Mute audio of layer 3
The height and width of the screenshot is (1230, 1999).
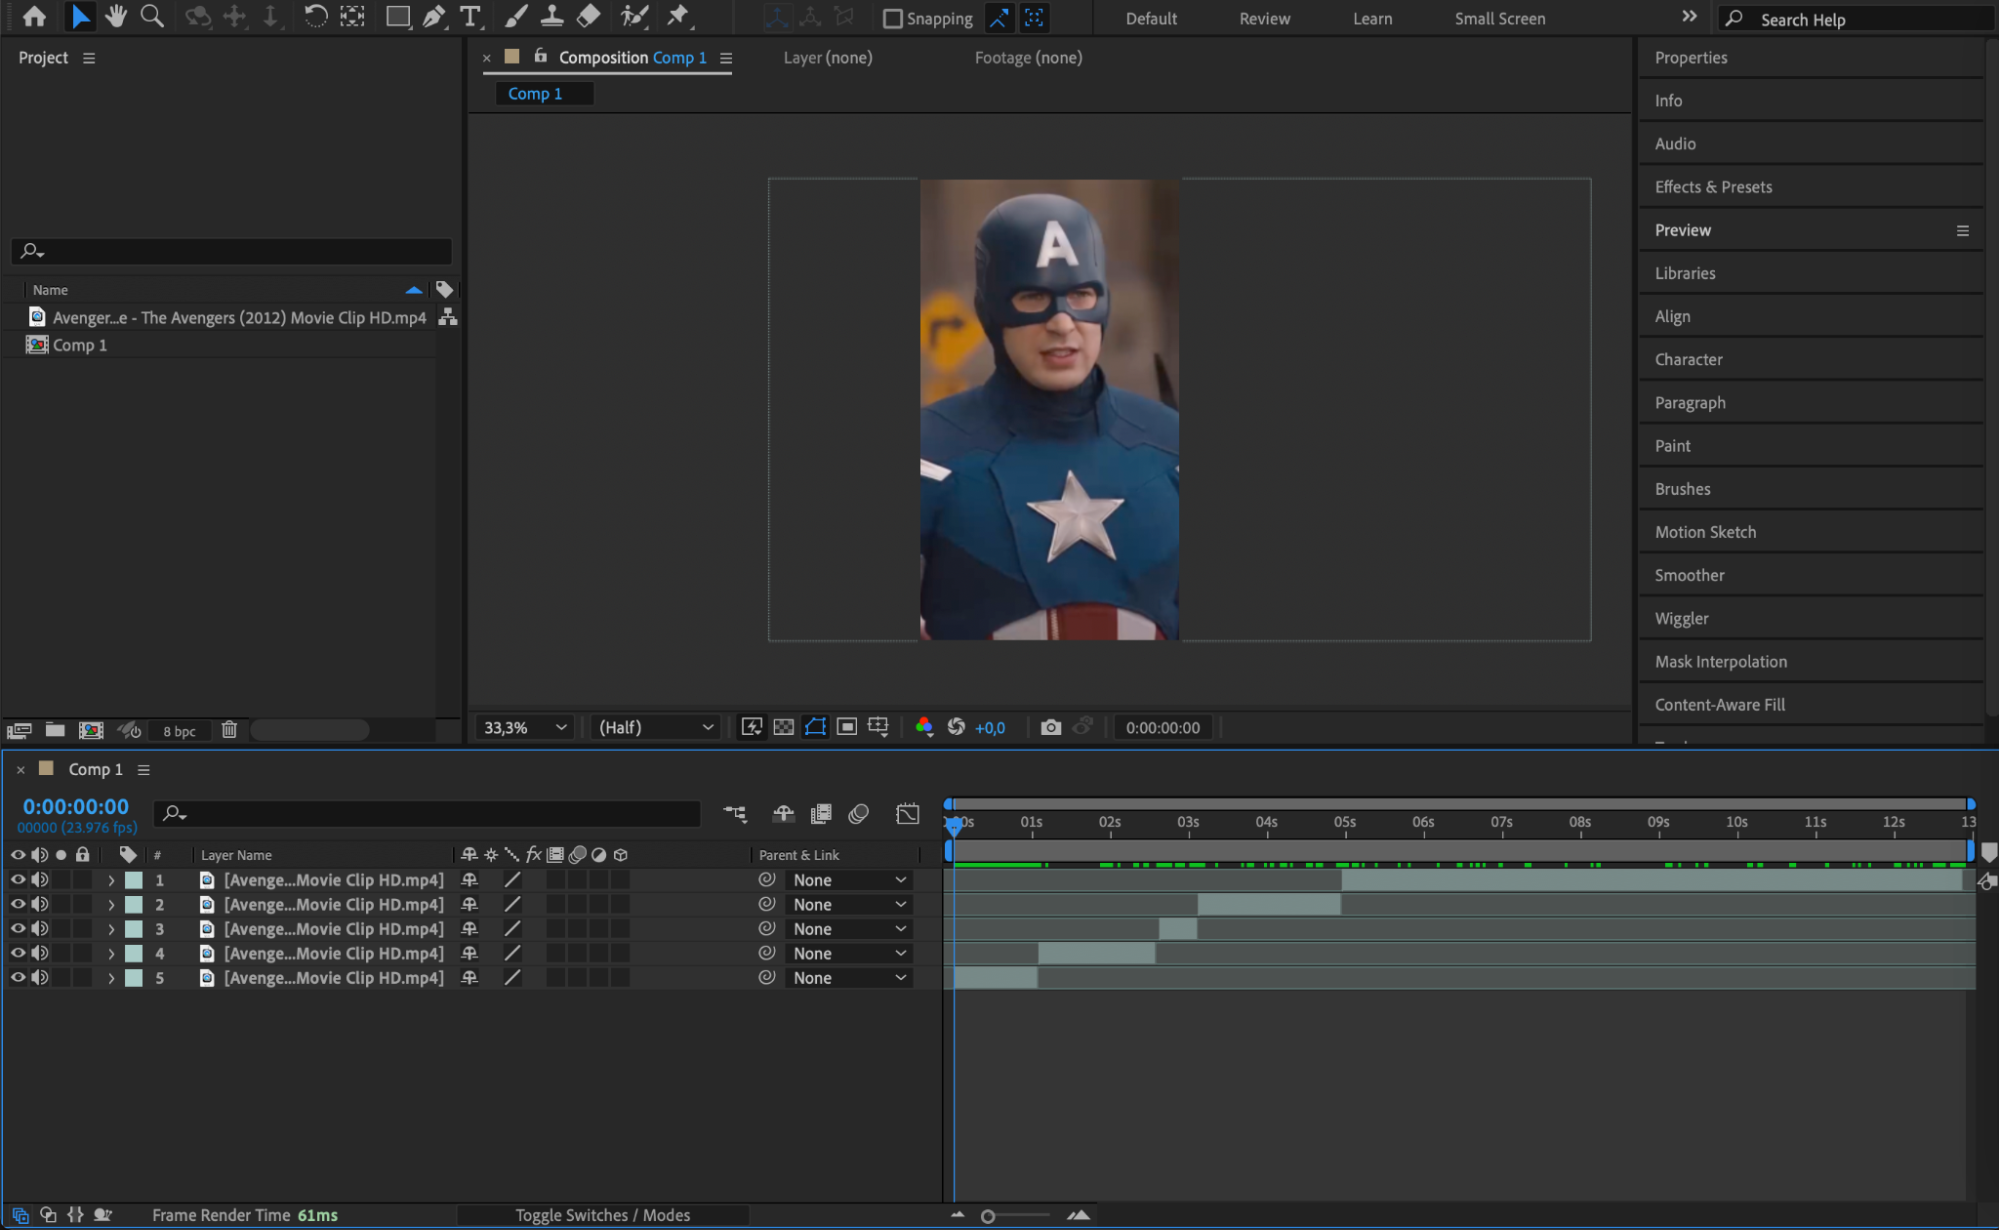pos(39,929)
